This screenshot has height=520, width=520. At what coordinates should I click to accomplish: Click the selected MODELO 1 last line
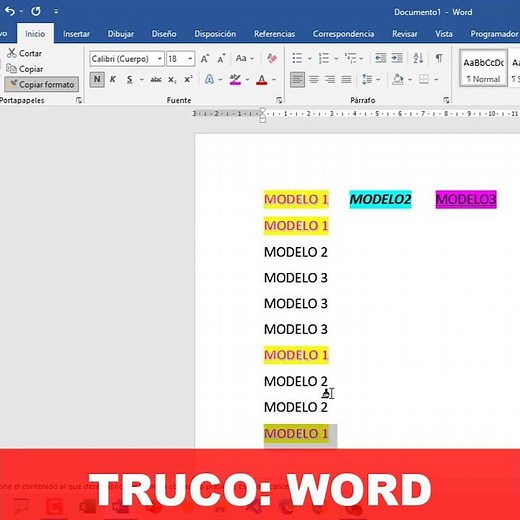coord(296,433)
